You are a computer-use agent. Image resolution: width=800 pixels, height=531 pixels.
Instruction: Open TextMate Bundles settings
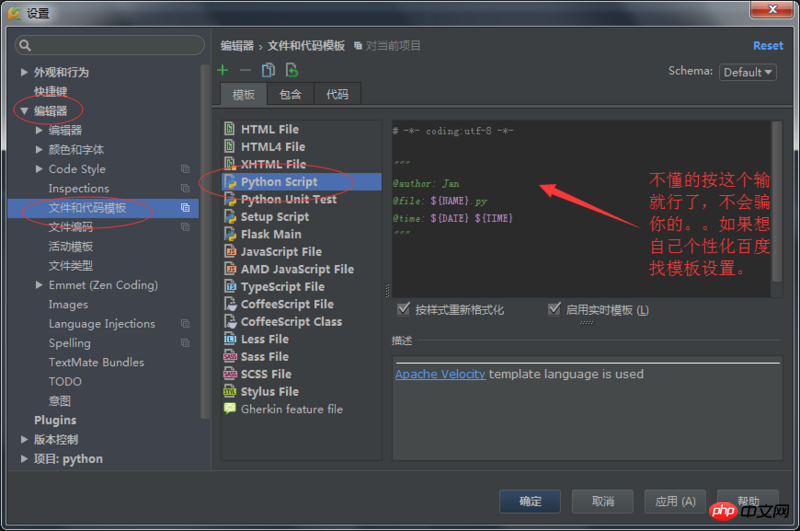coord(96,362)
